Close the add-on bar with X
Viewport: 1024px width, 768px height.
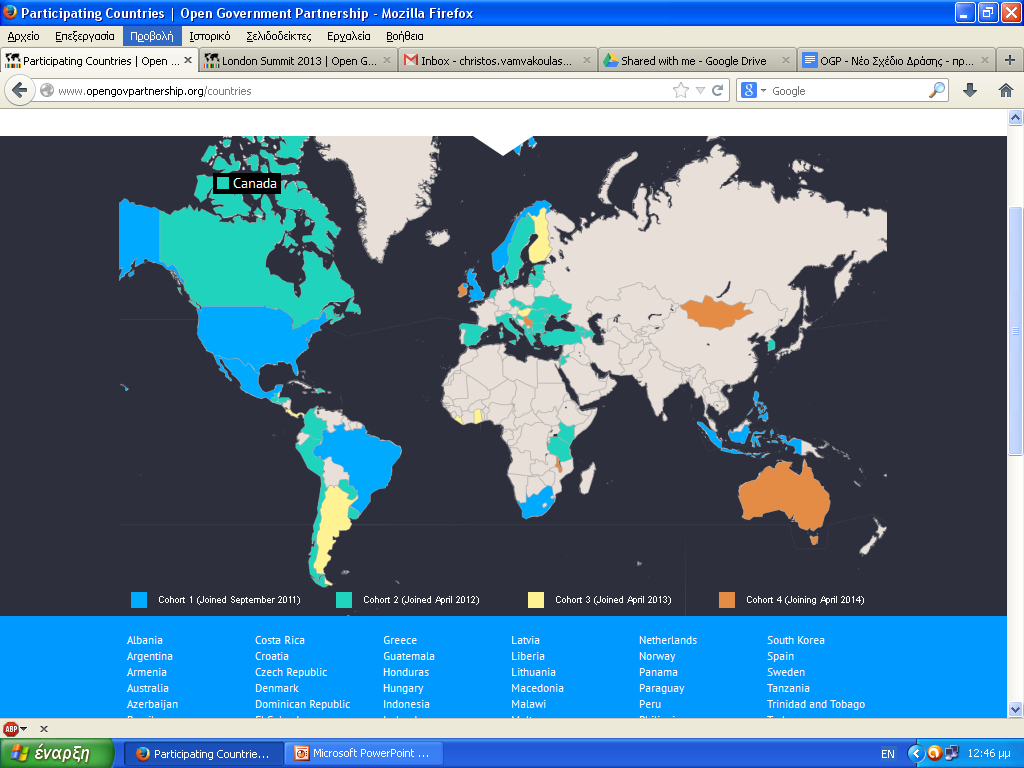[x=44, y=728]
